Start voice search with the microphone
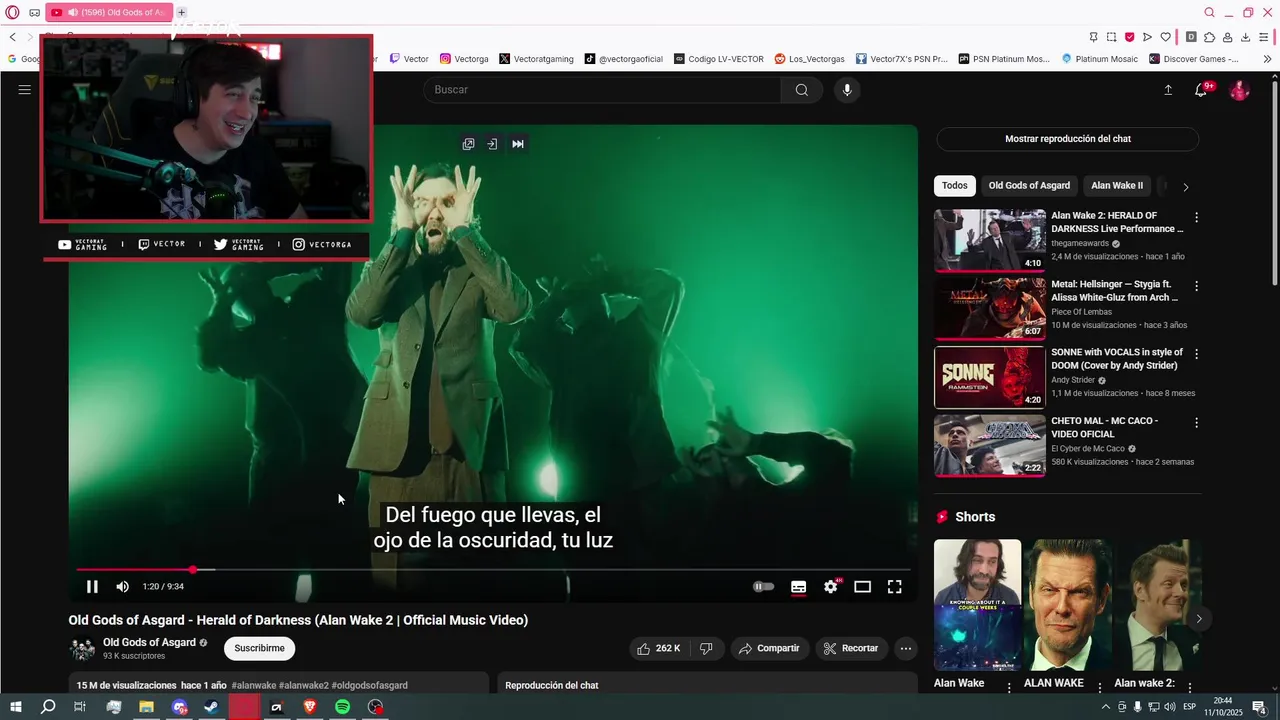The height and width of the screenshot is (720, 1280). 847,90
